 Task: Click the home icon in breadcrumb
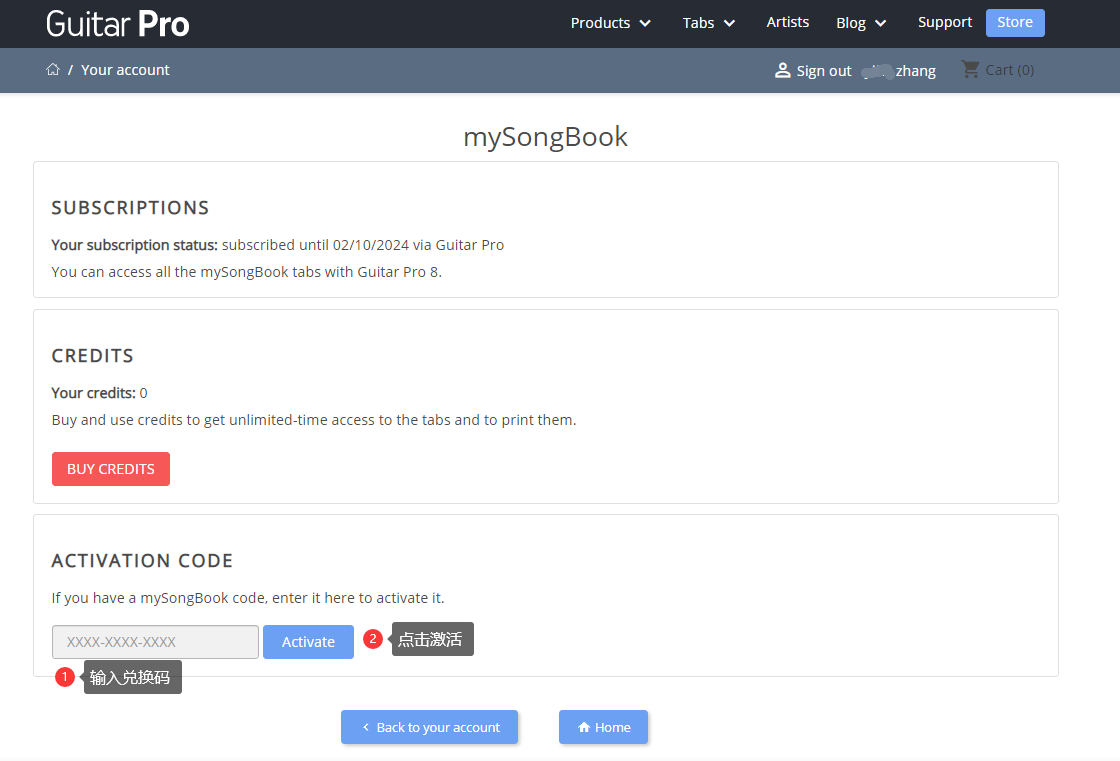[x=53, y=69]
